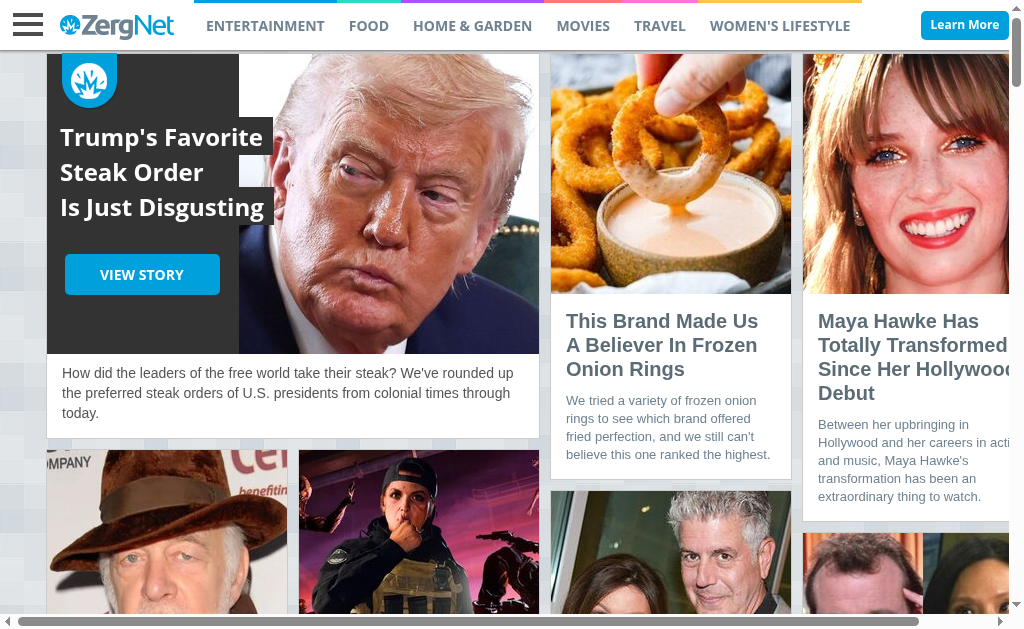Click the ZergNet badge on Trump story

pos(89,80)
